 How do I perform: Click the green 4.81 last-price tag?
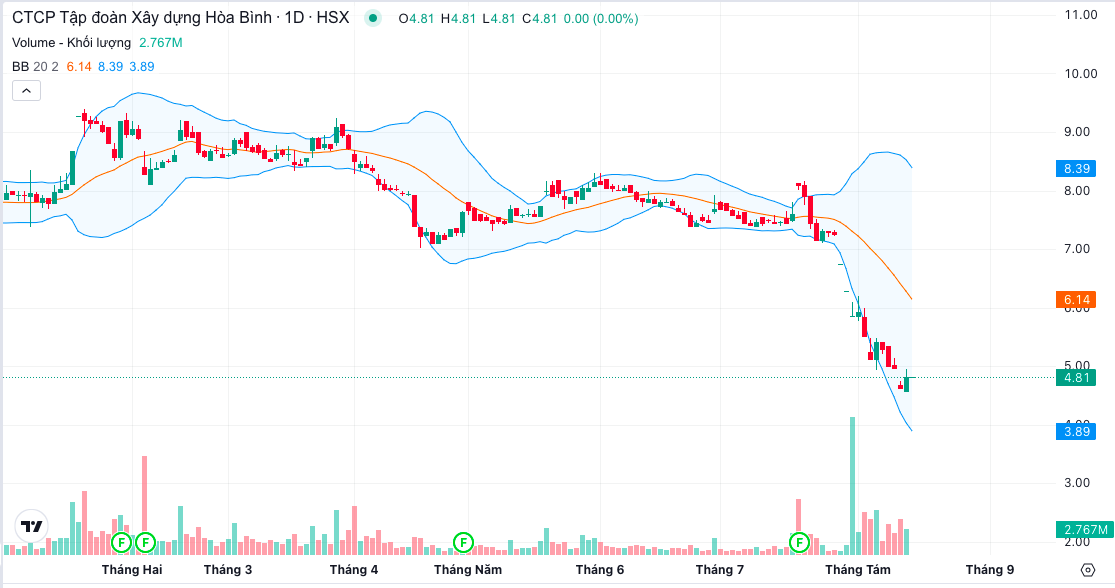pos(1076,378)
